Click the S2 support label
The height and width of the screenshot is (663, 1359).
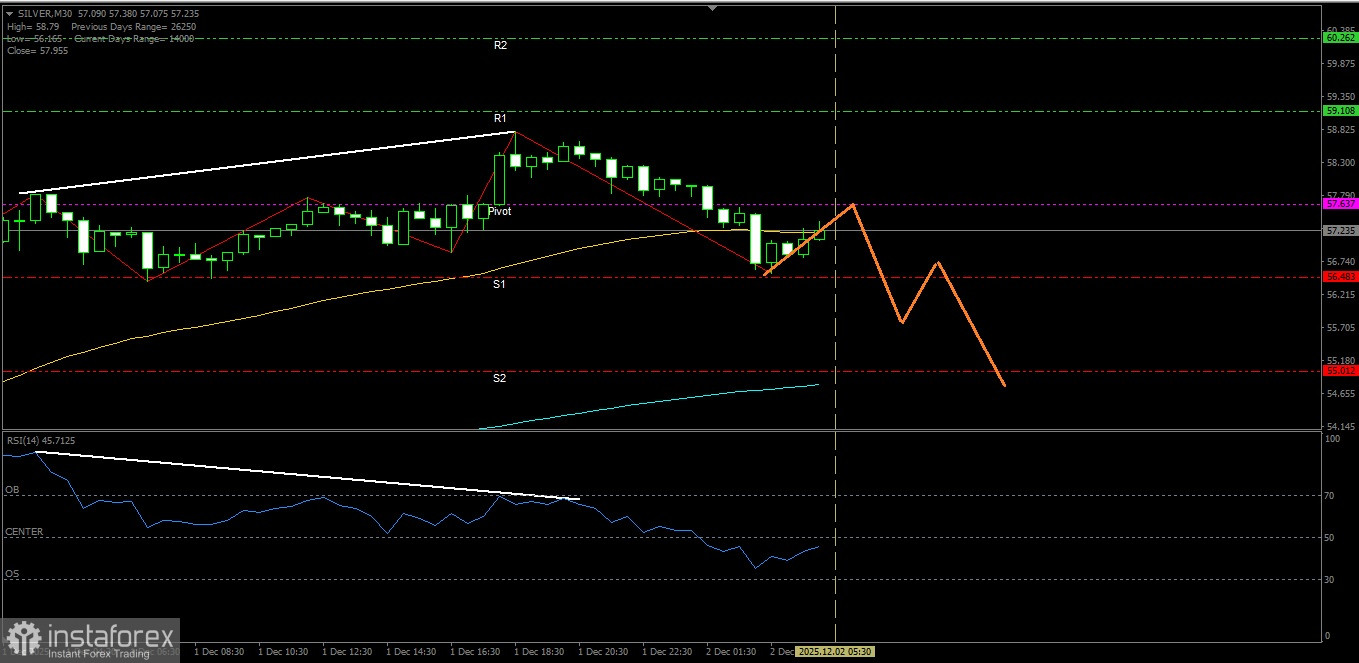coord(499,378)
